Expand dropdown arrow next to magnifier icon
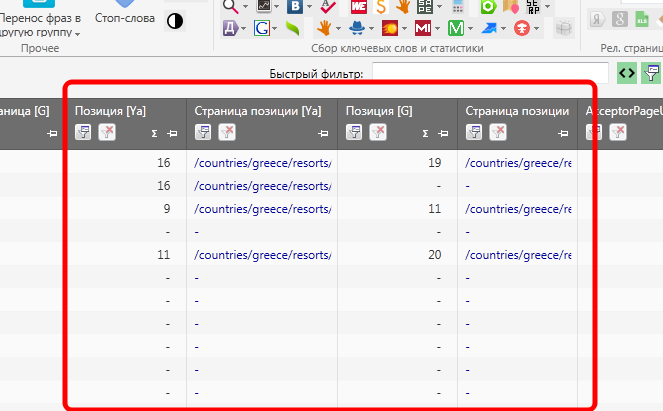This screenshot has width=663, height=411. coord(244,7)
